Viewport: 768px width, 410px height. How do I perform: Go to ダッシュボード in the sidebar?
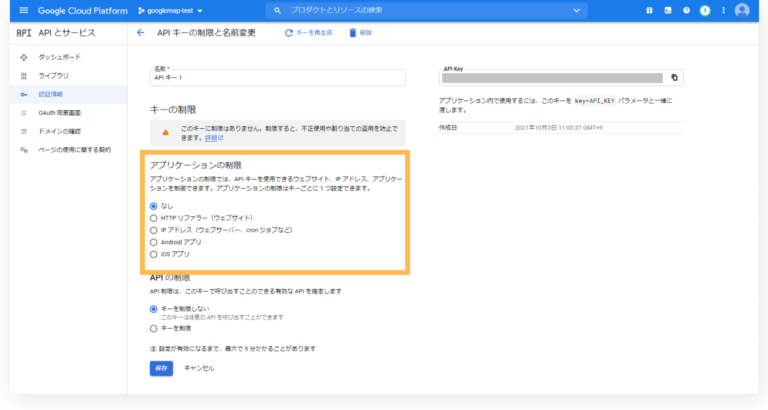coord(60,57)
